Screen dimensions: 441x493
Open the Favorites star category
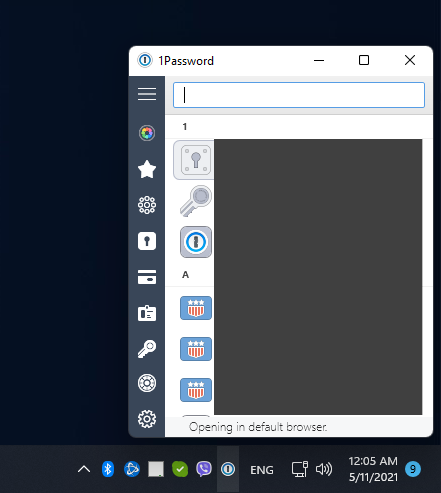tap(147, 169)
